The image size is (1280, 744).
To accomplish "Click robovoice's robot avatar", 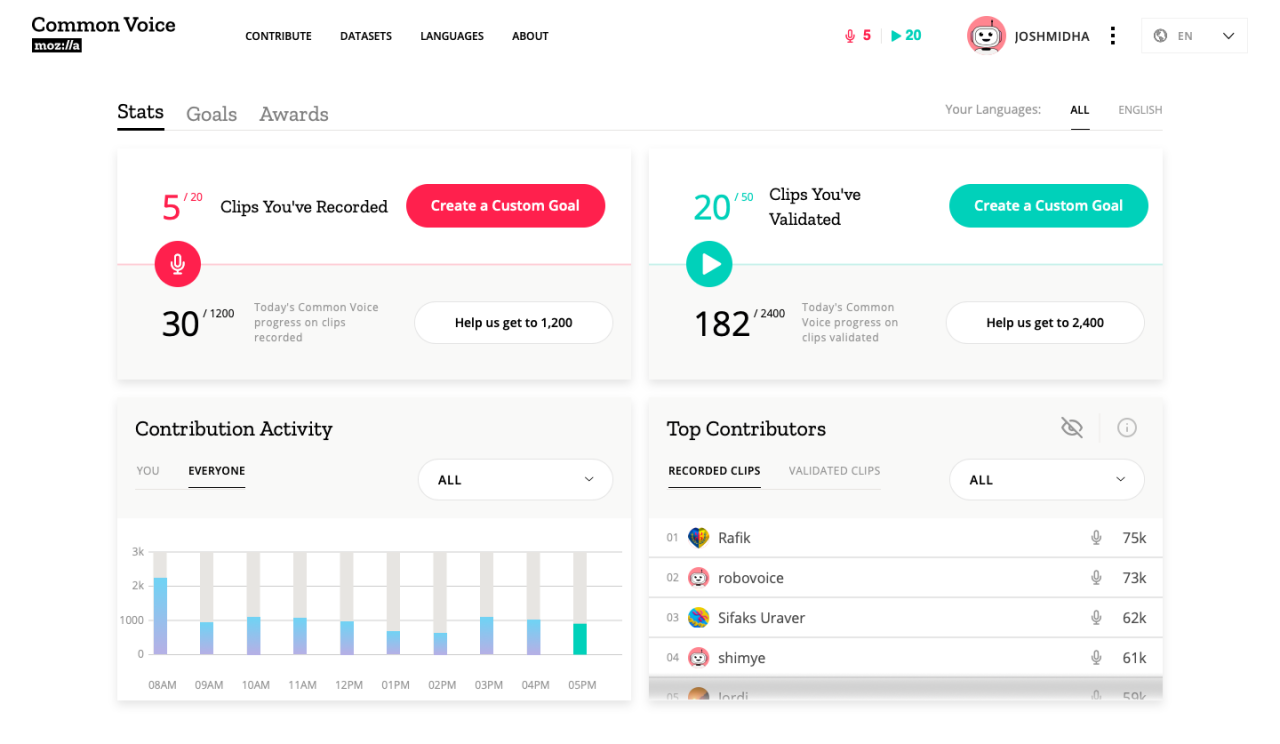I will [x=699, y=578].
